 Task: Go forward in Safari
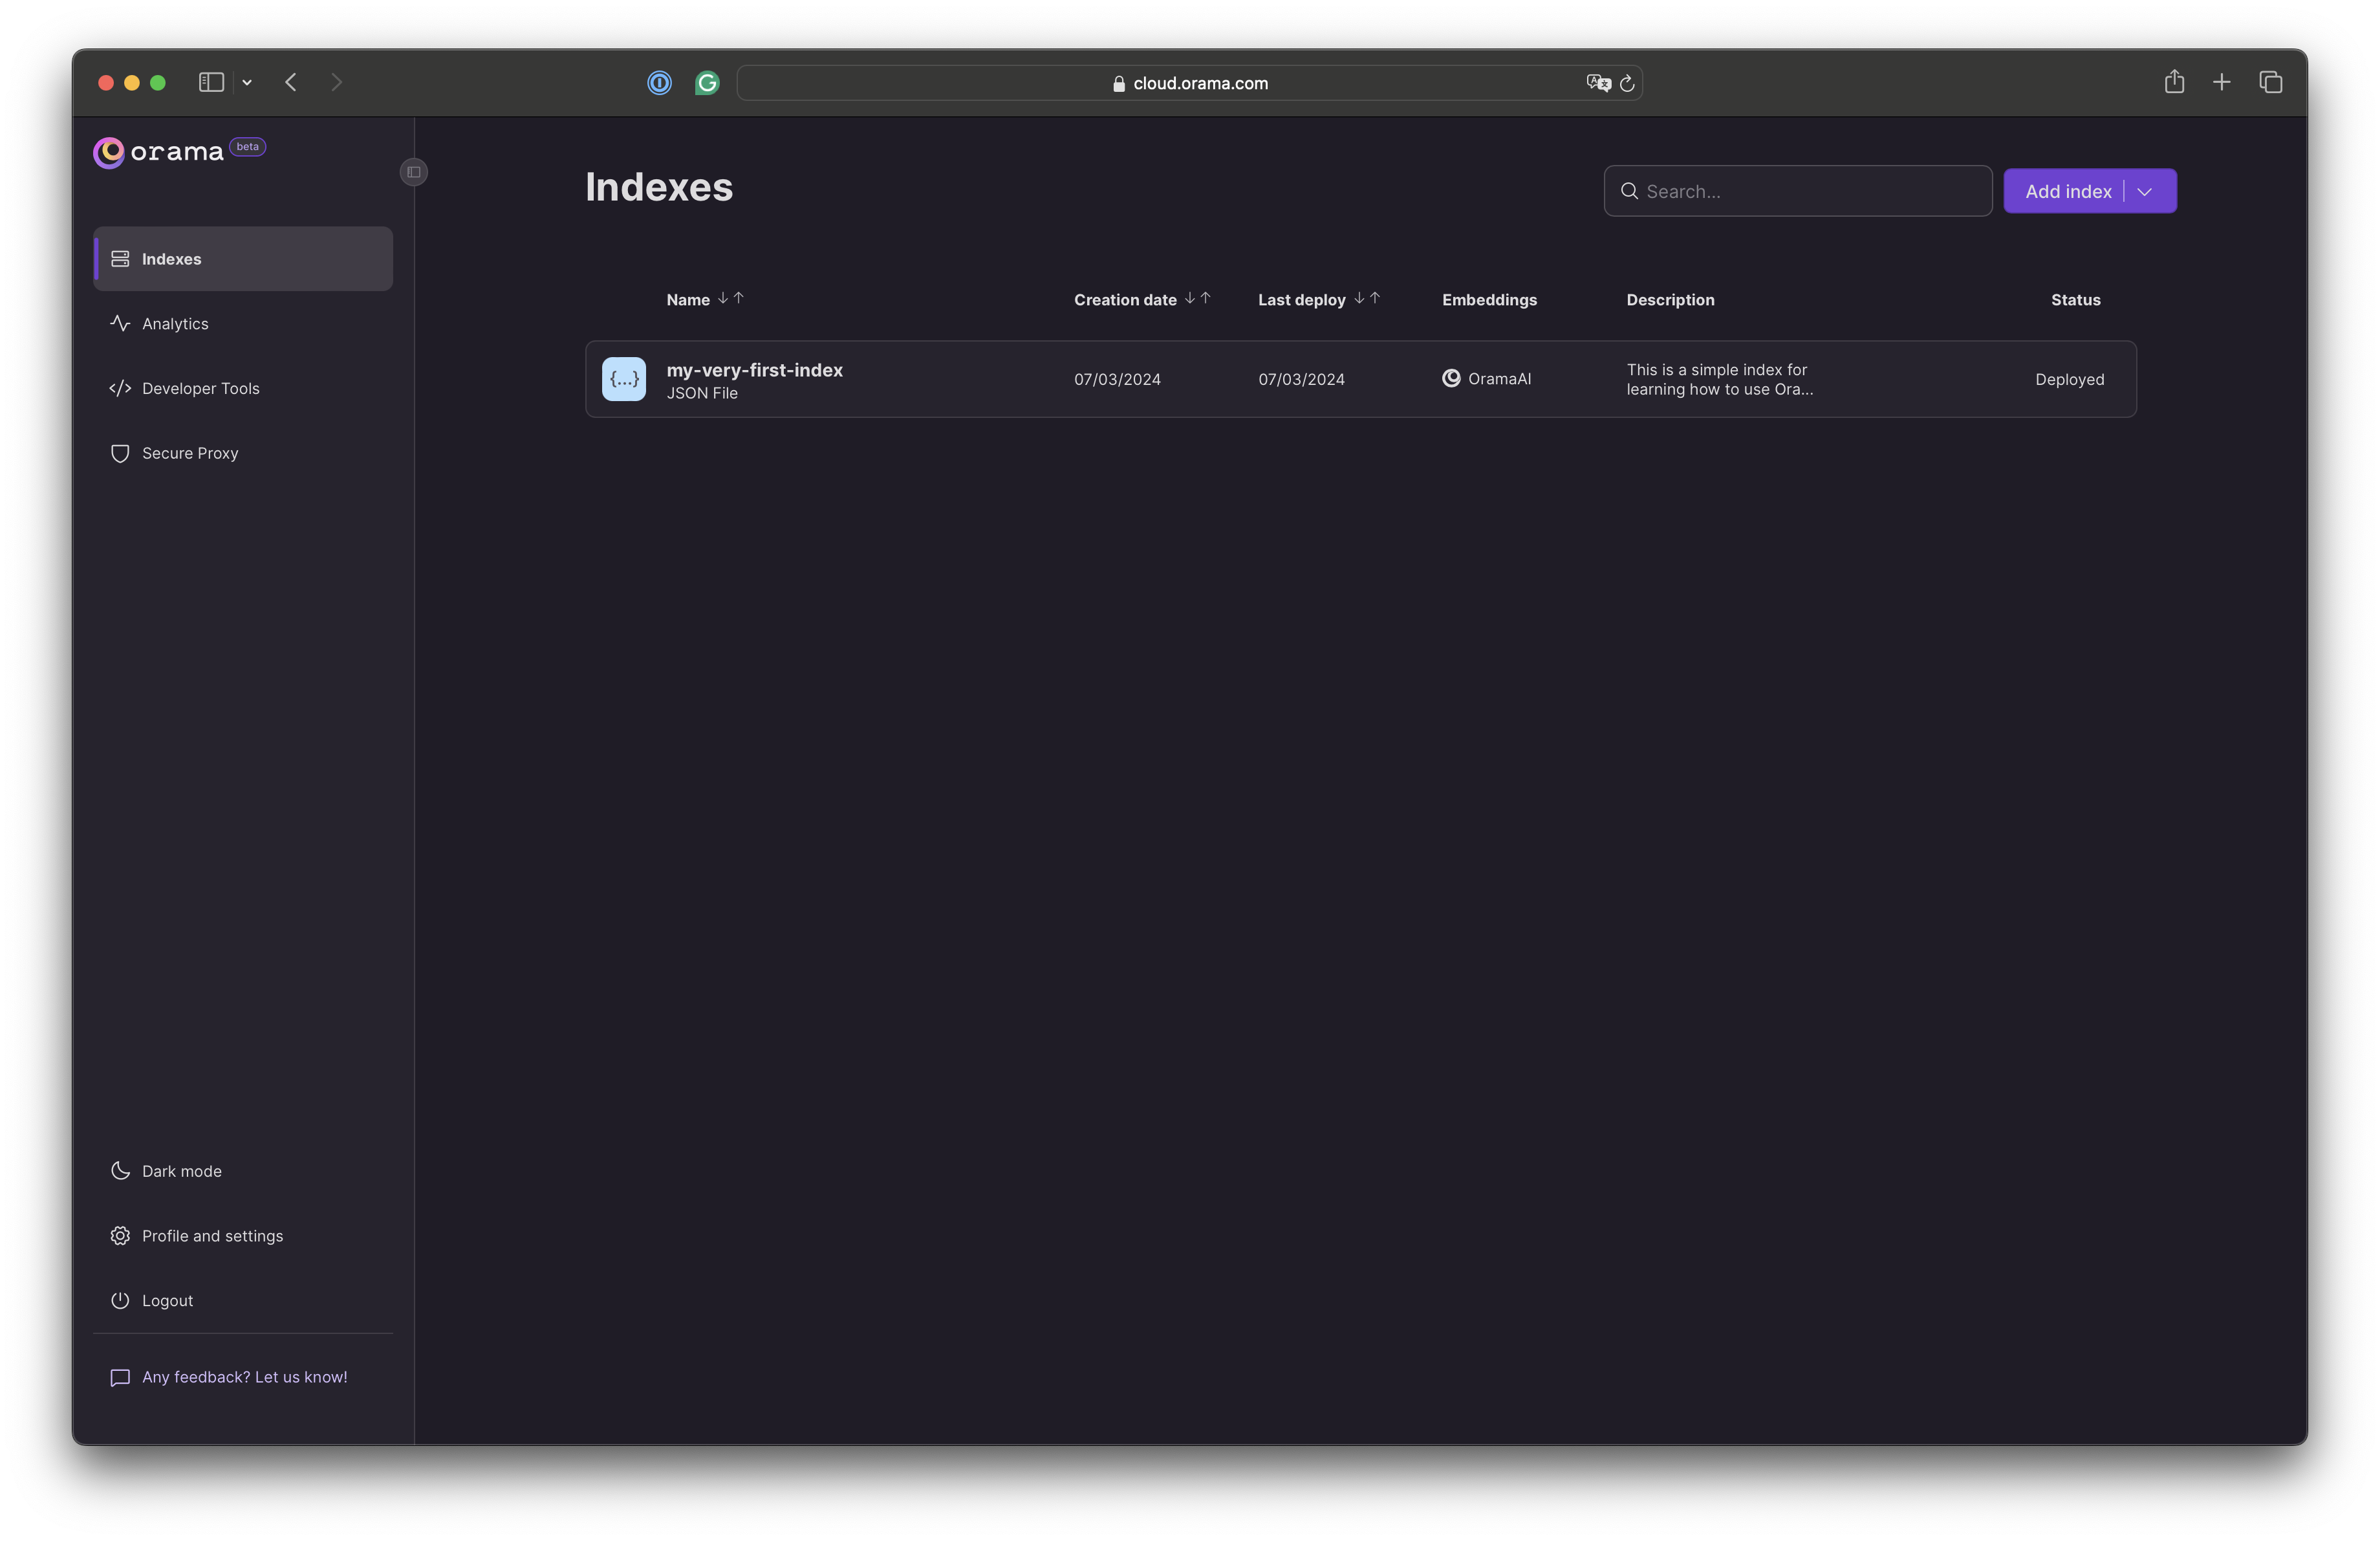337,82
